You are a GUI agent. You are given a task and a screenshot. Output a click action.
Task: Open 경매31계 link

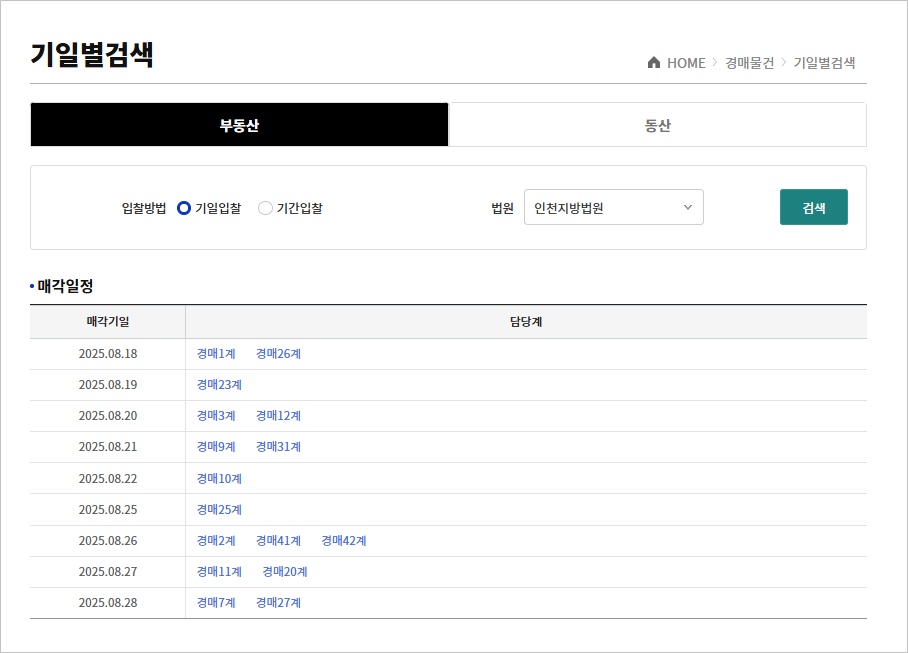[279, 447]
